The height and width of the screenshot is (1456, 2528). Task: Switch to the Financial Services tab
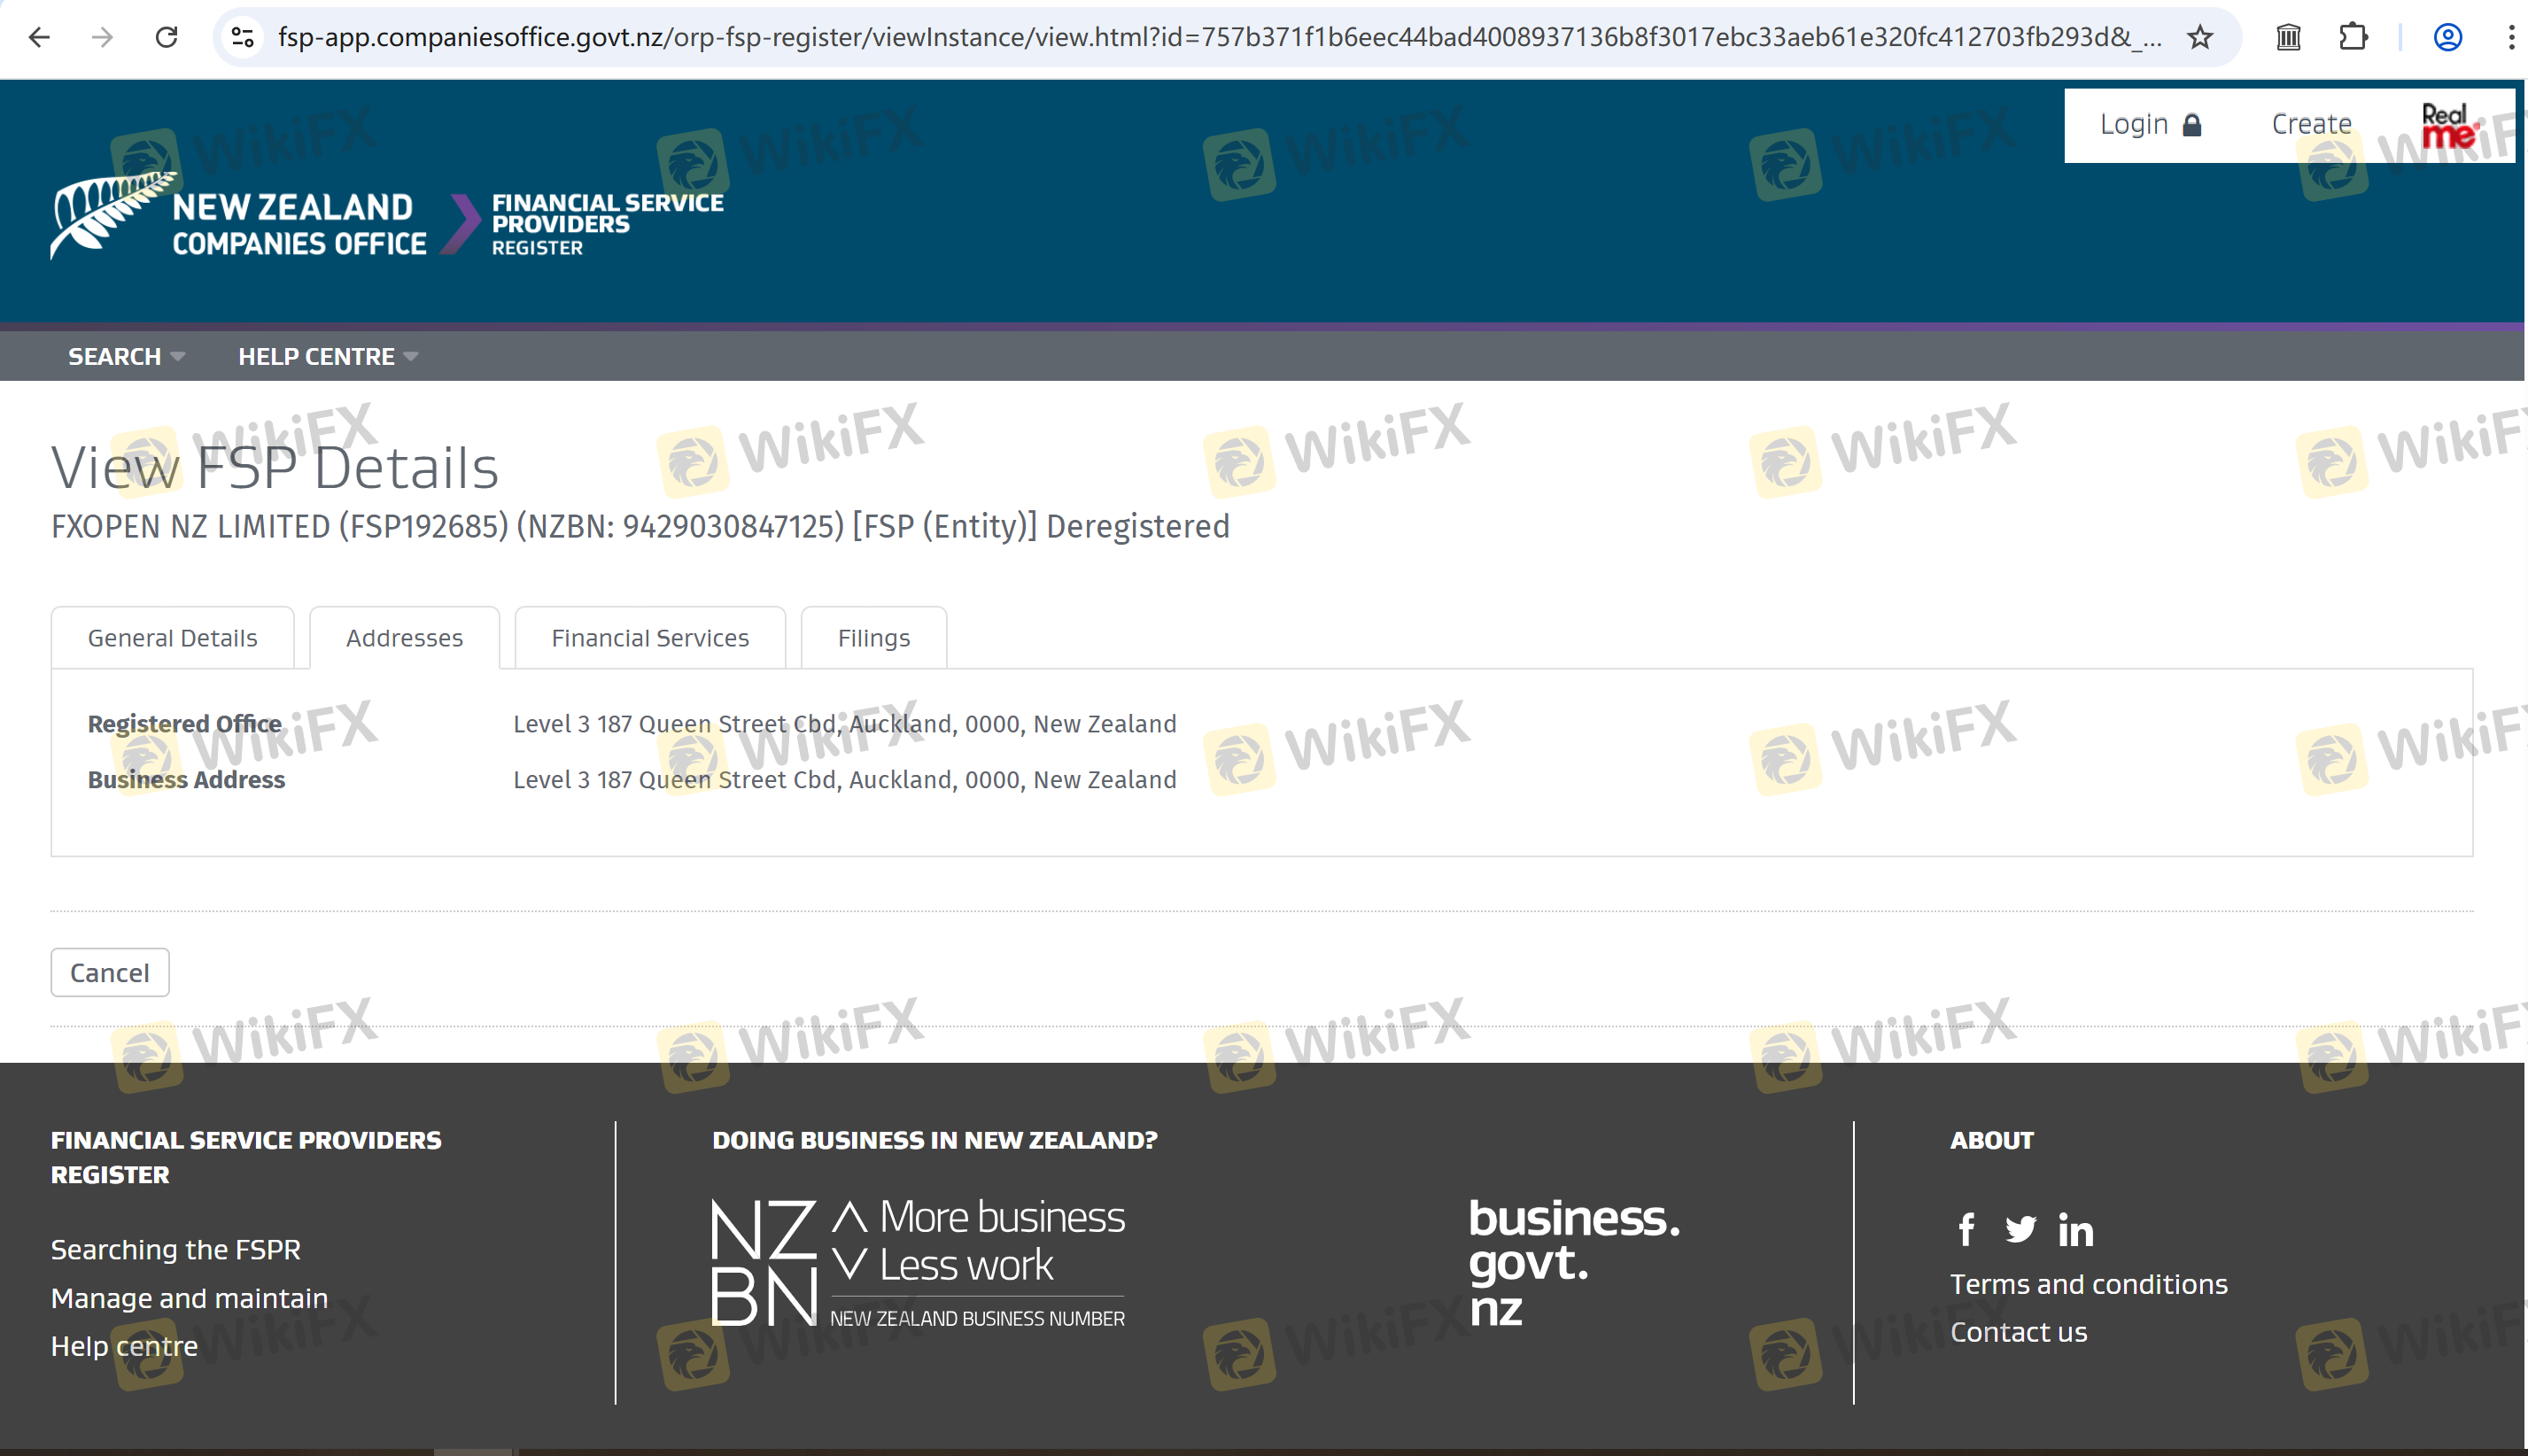(650, 638)
